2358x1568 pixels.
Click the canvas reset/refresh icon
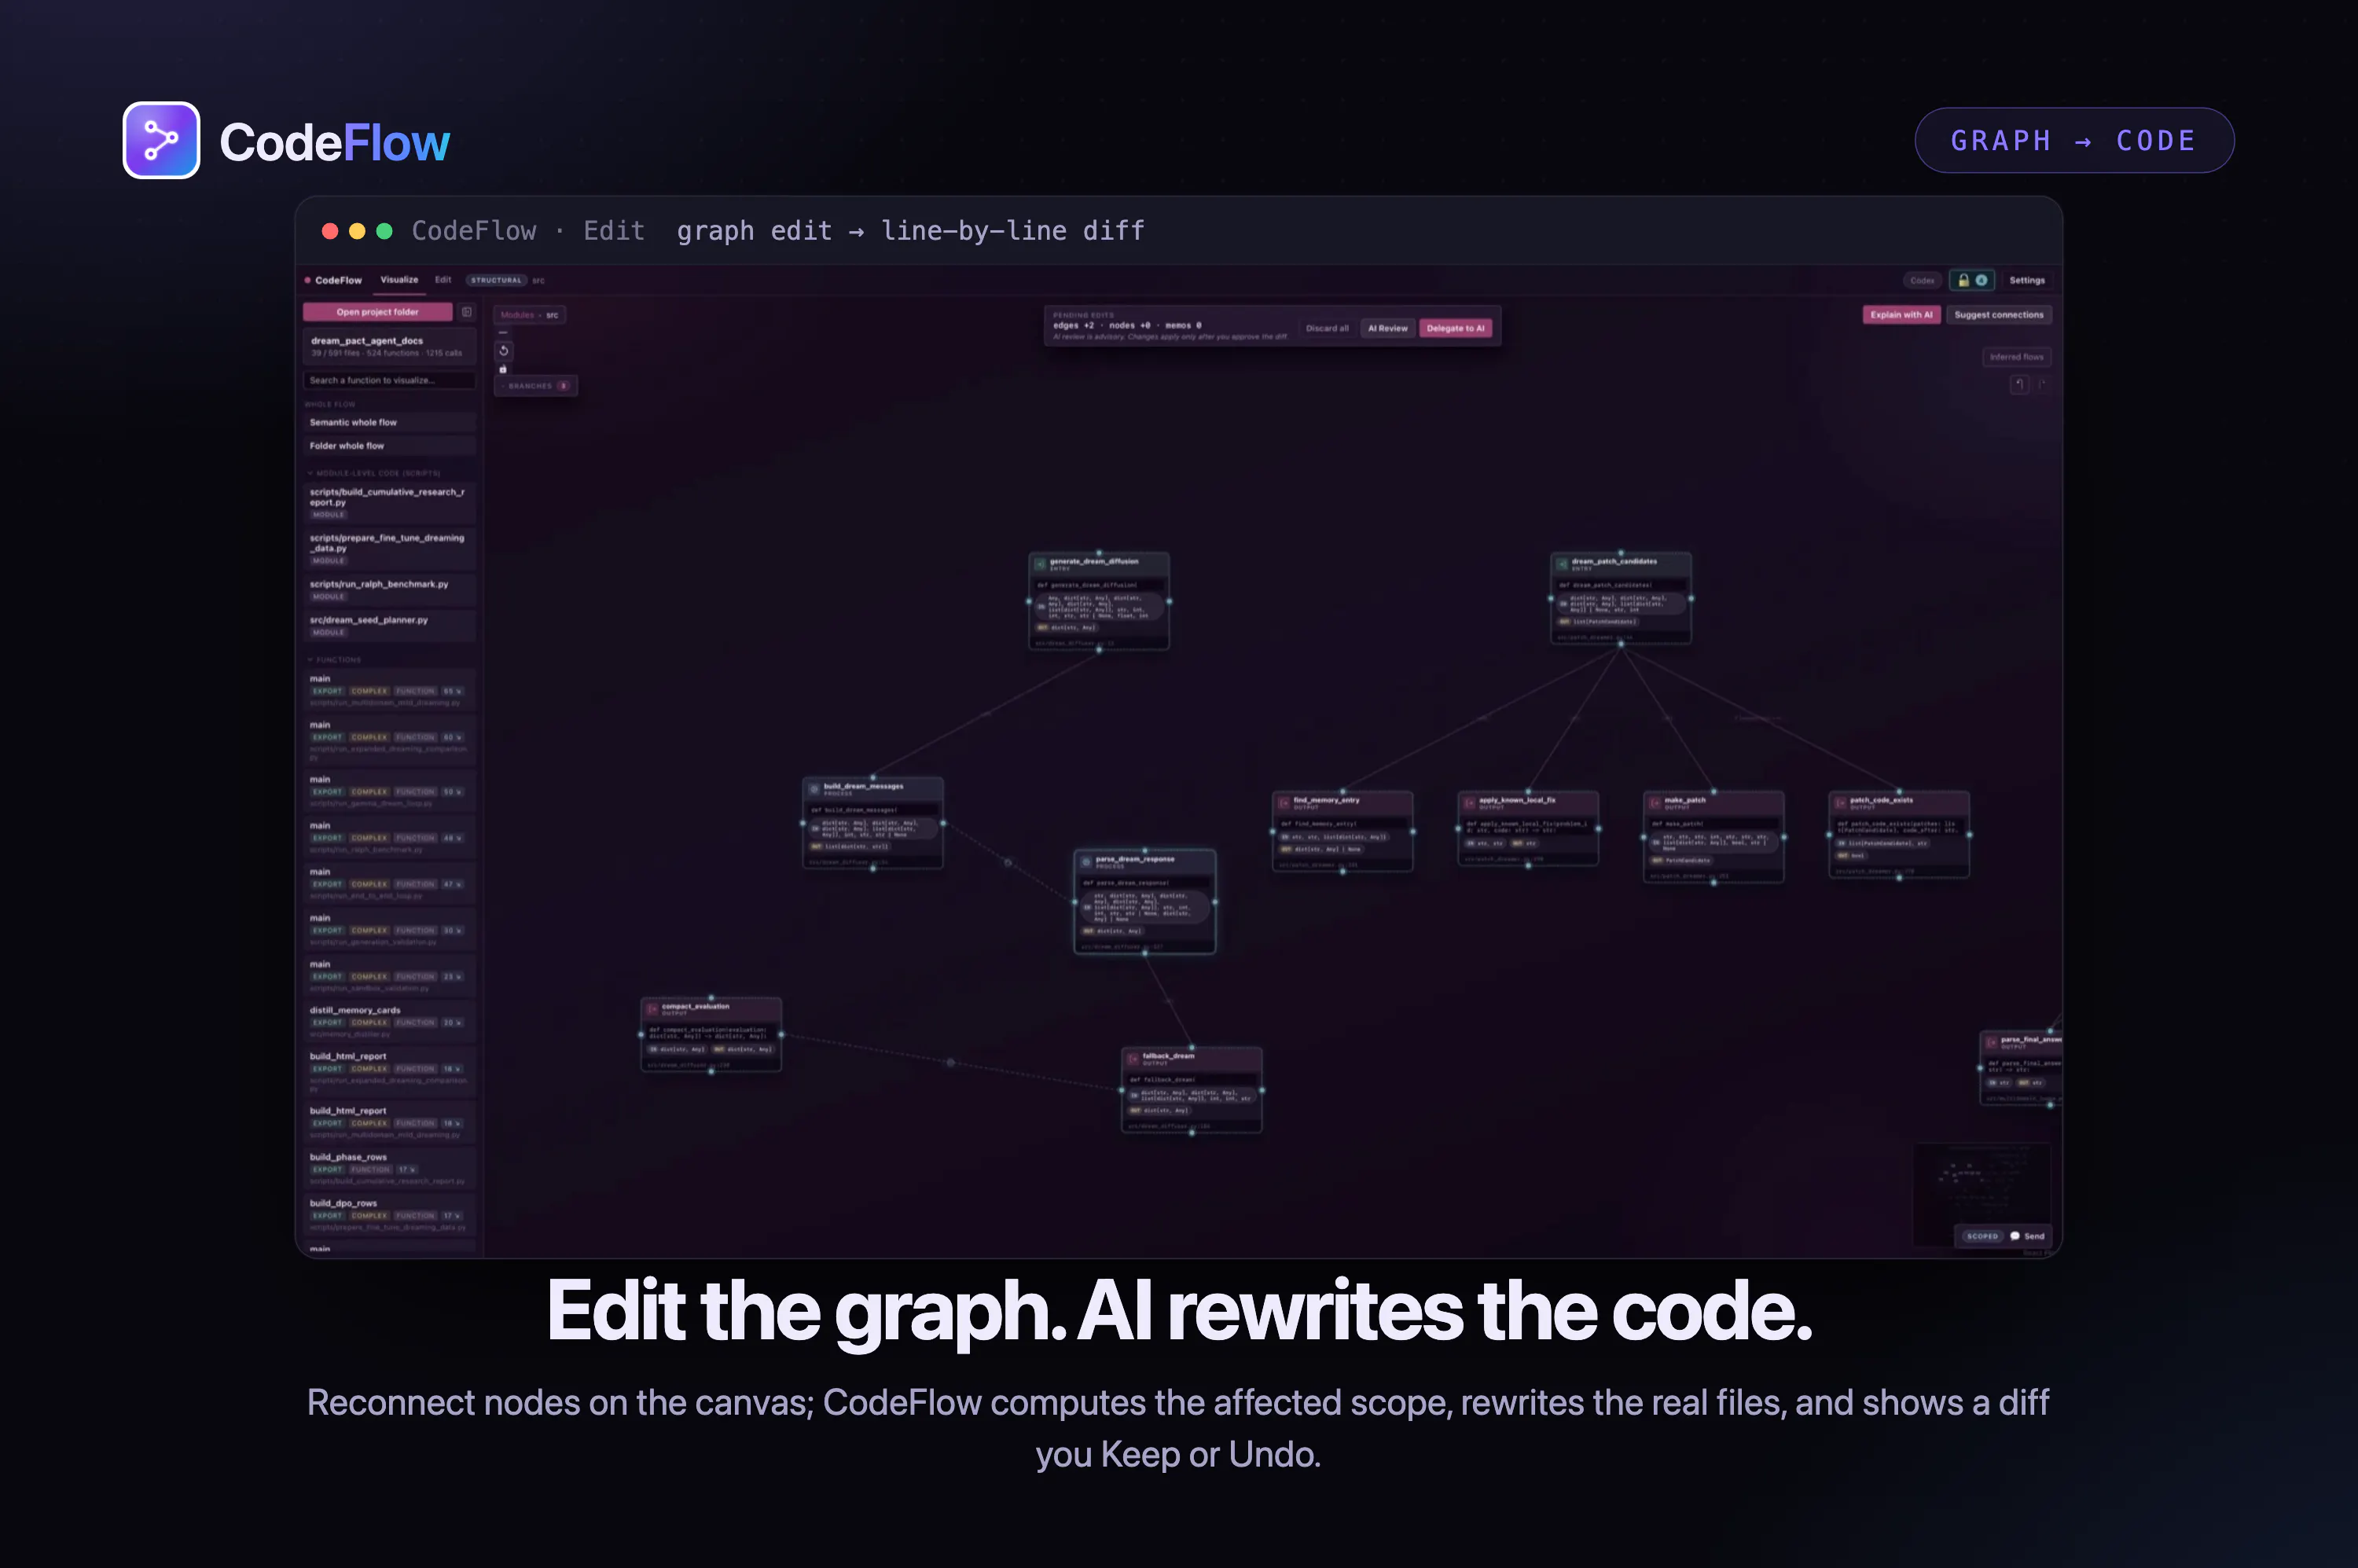(504, 351)
